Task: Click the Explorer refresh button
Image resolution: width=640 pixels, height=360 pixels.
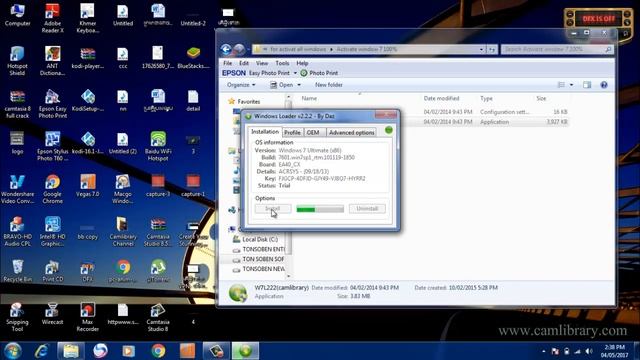Action: [x=492, y=49]
